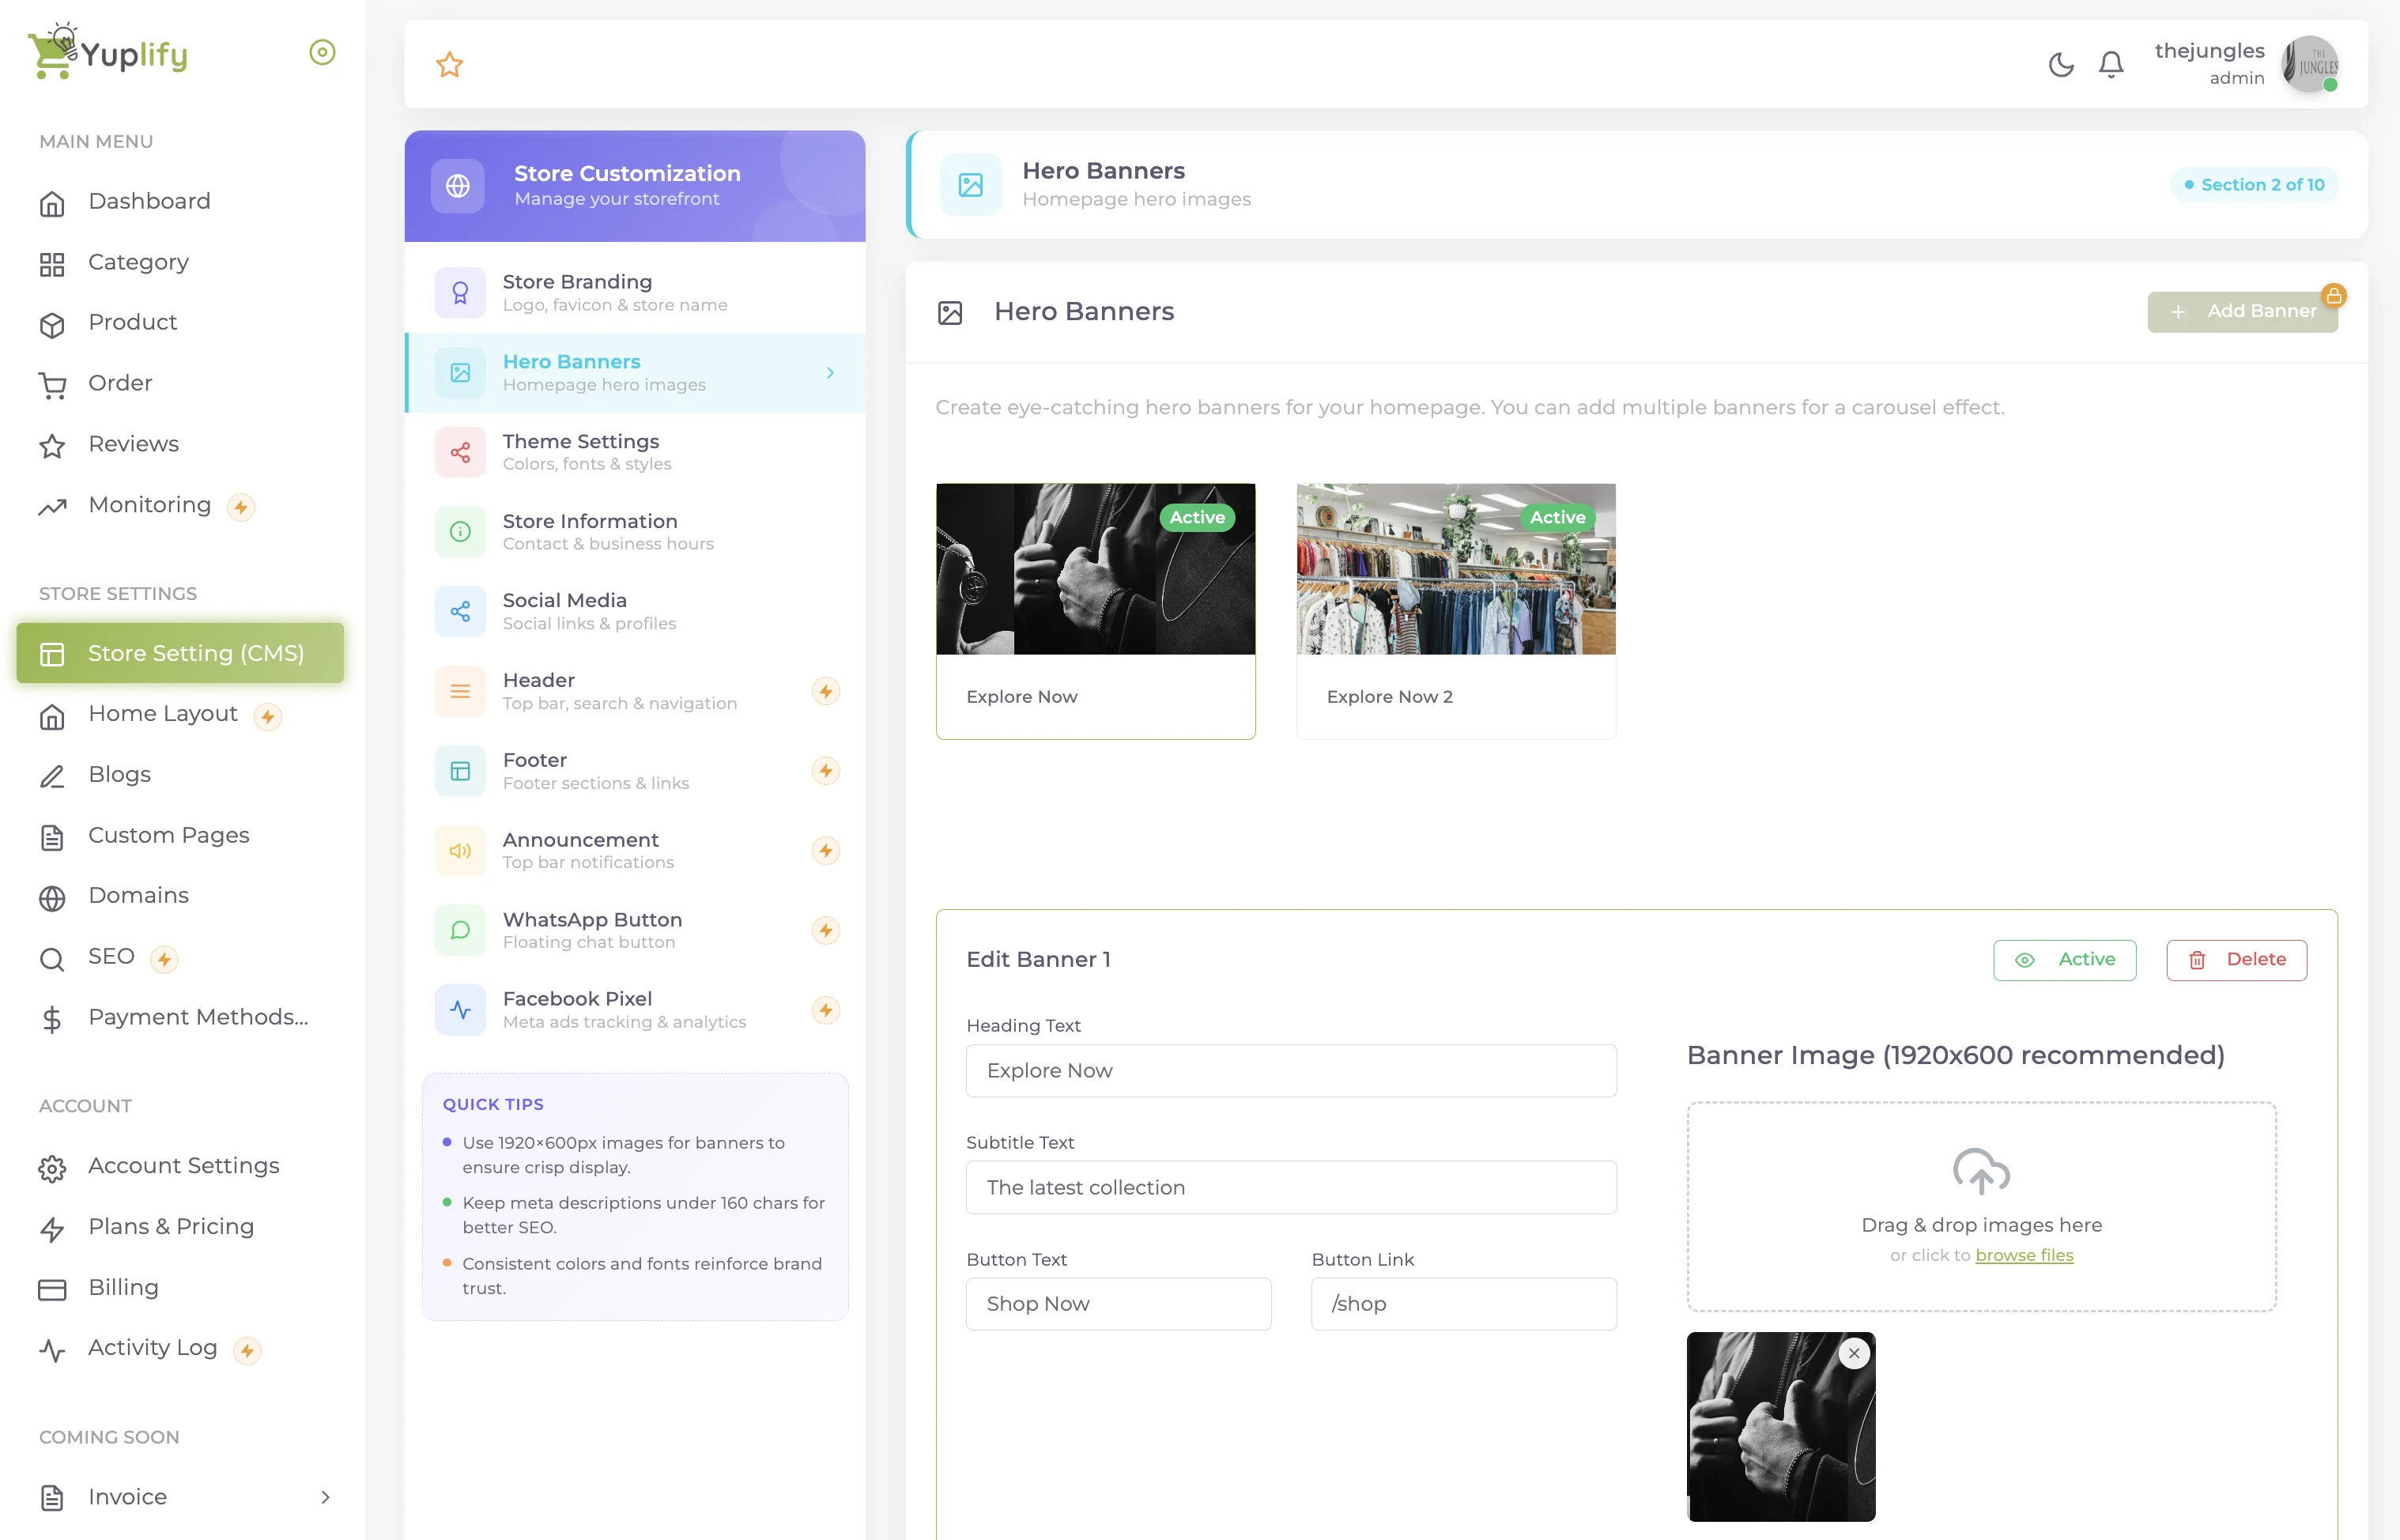This screenshot has height=1540, width=2400.
Task: Open Home Layout in sidebar
Action: [x=180, y=714]
